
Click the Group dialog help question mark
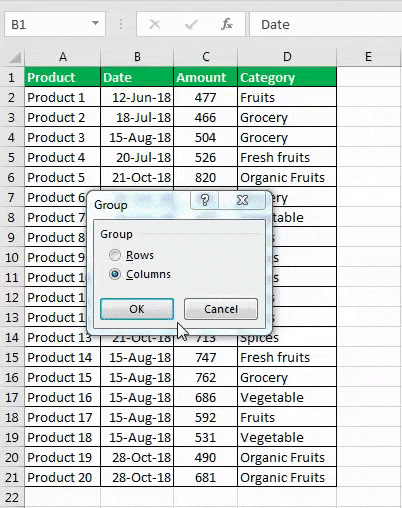coord(205,200)
